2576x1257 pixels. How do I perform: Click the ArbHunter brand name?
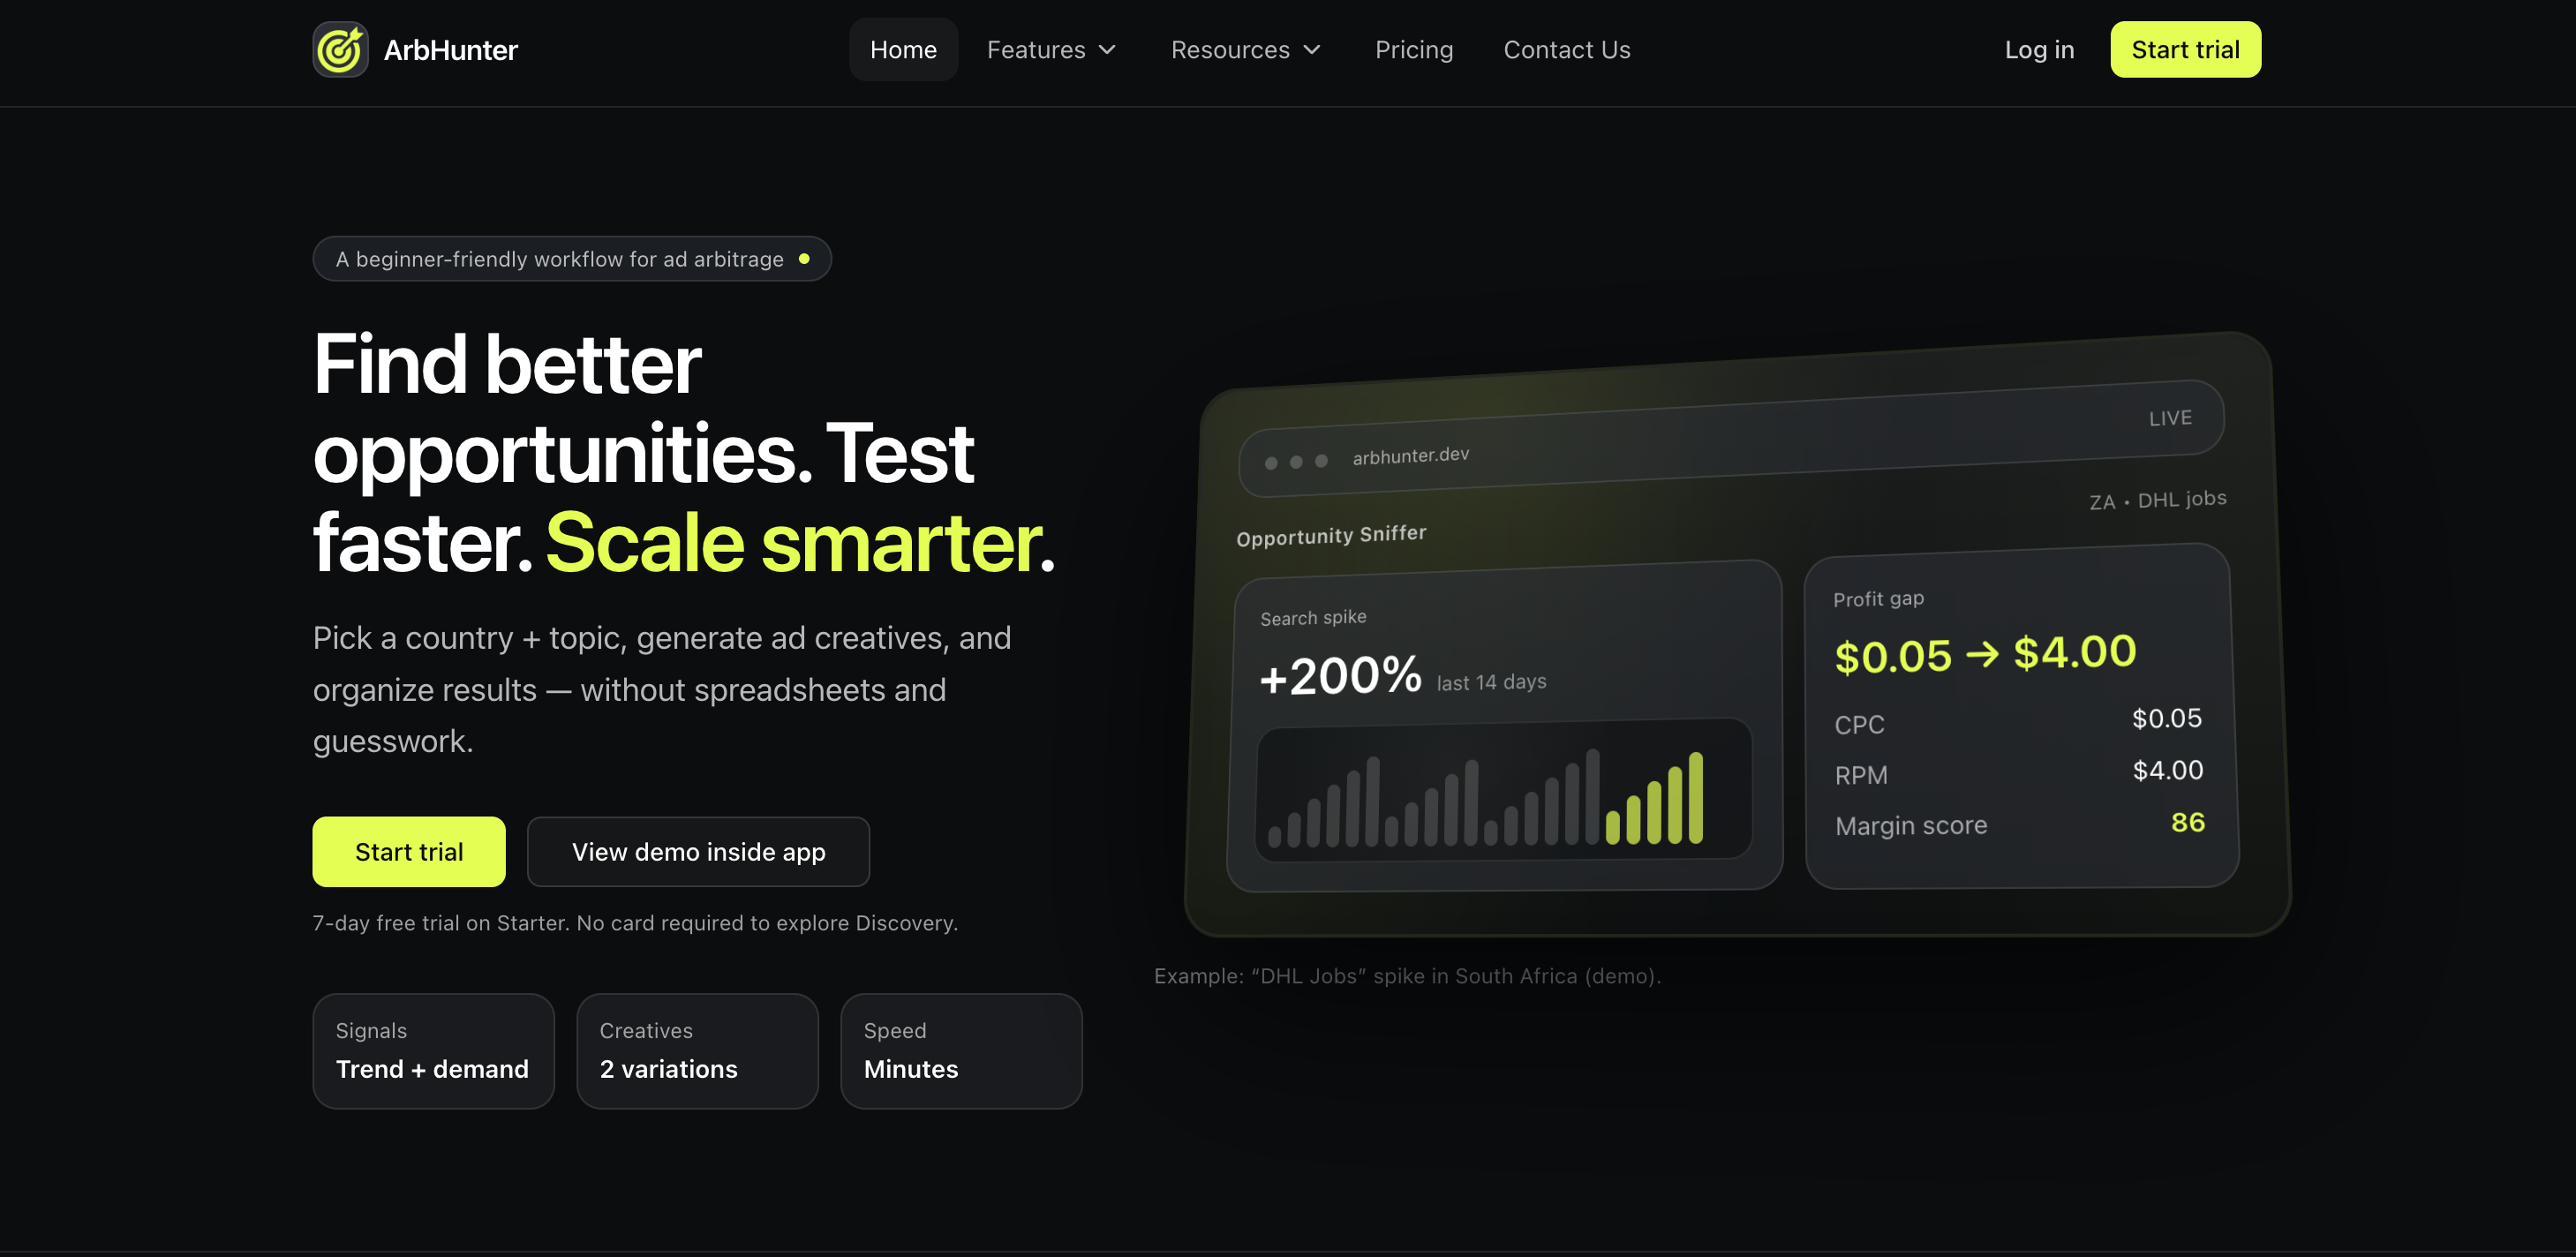pos(450,50)
